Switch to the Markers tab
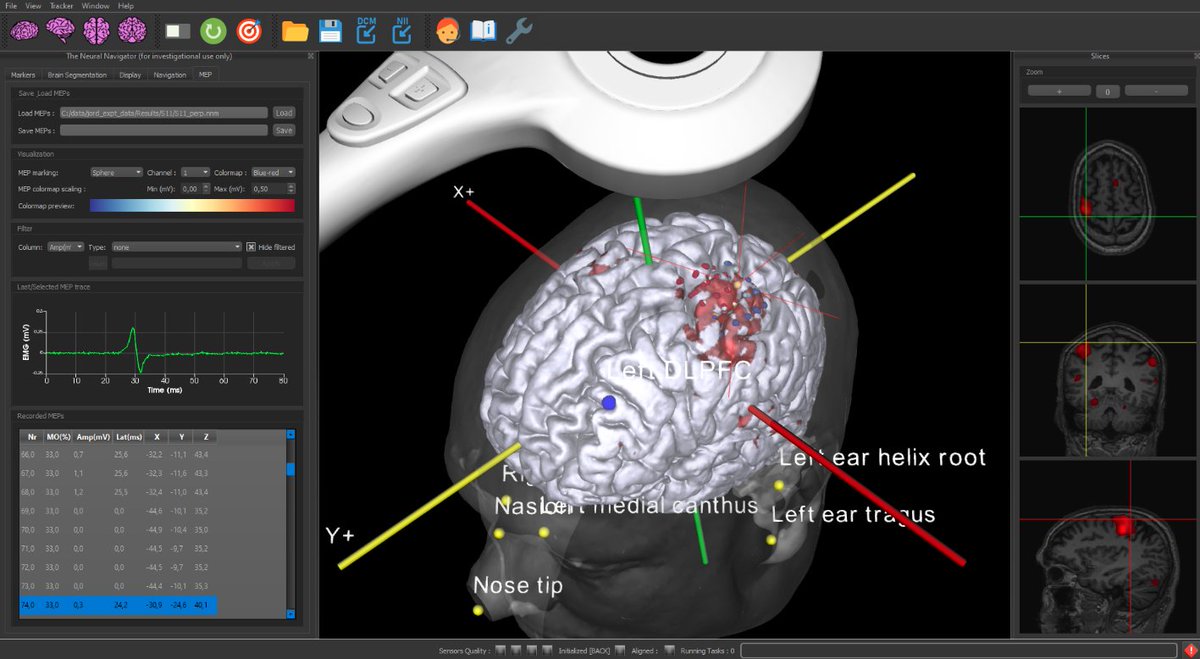 coord(23,75)
